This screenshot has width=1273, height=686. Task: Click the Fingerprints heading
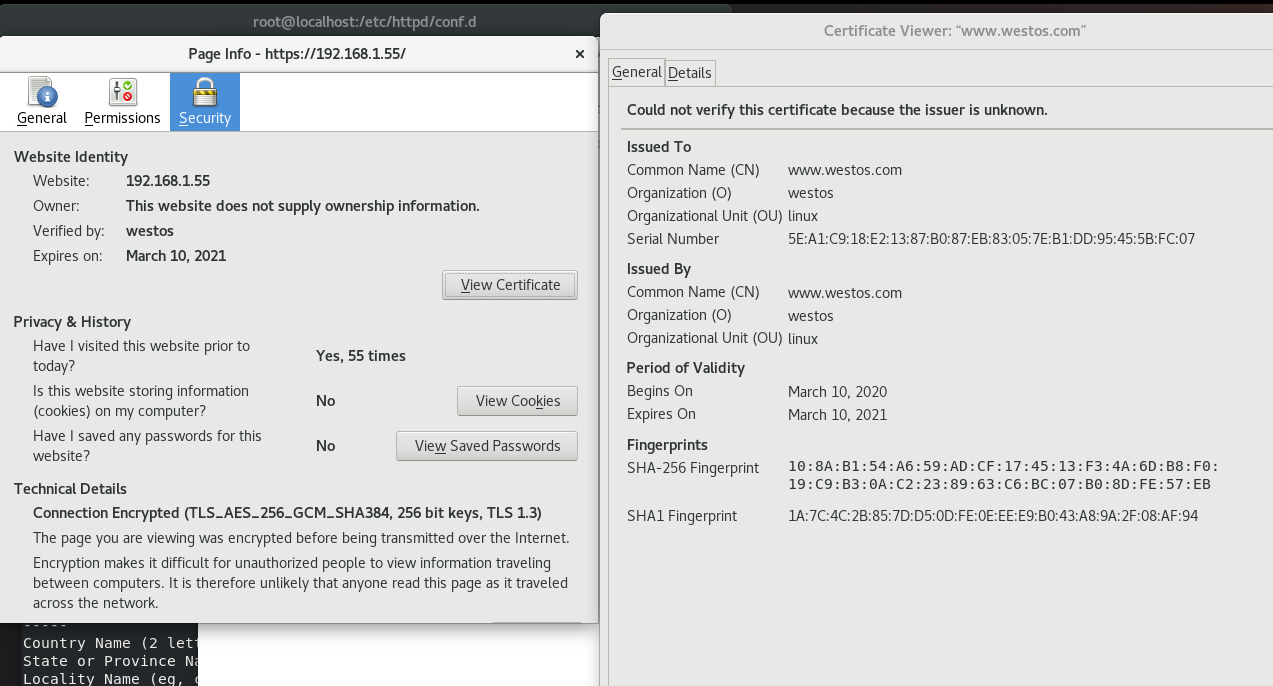point(667,445)
